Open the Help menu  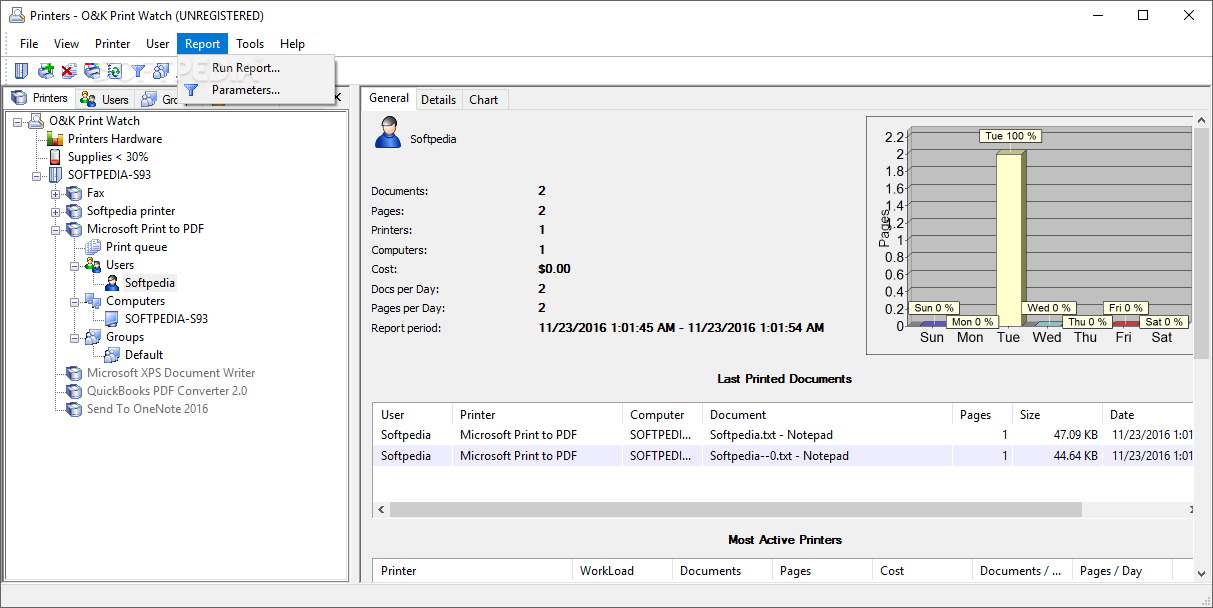point(292,44)
